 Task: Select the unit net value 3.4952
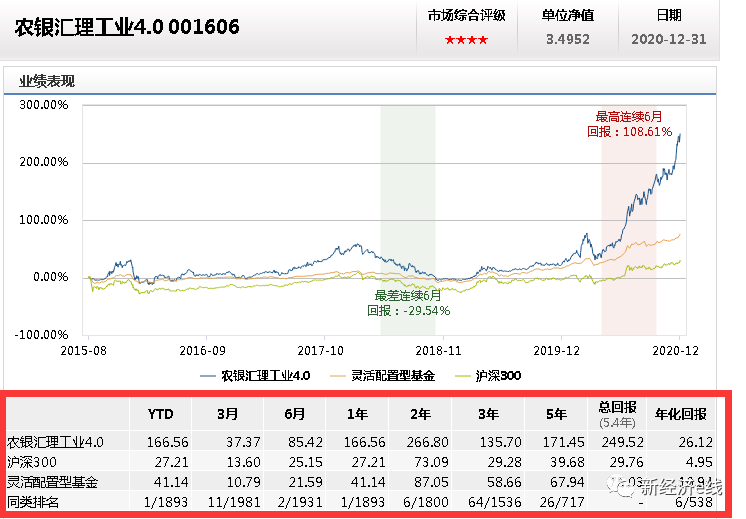tap(568, 39)
